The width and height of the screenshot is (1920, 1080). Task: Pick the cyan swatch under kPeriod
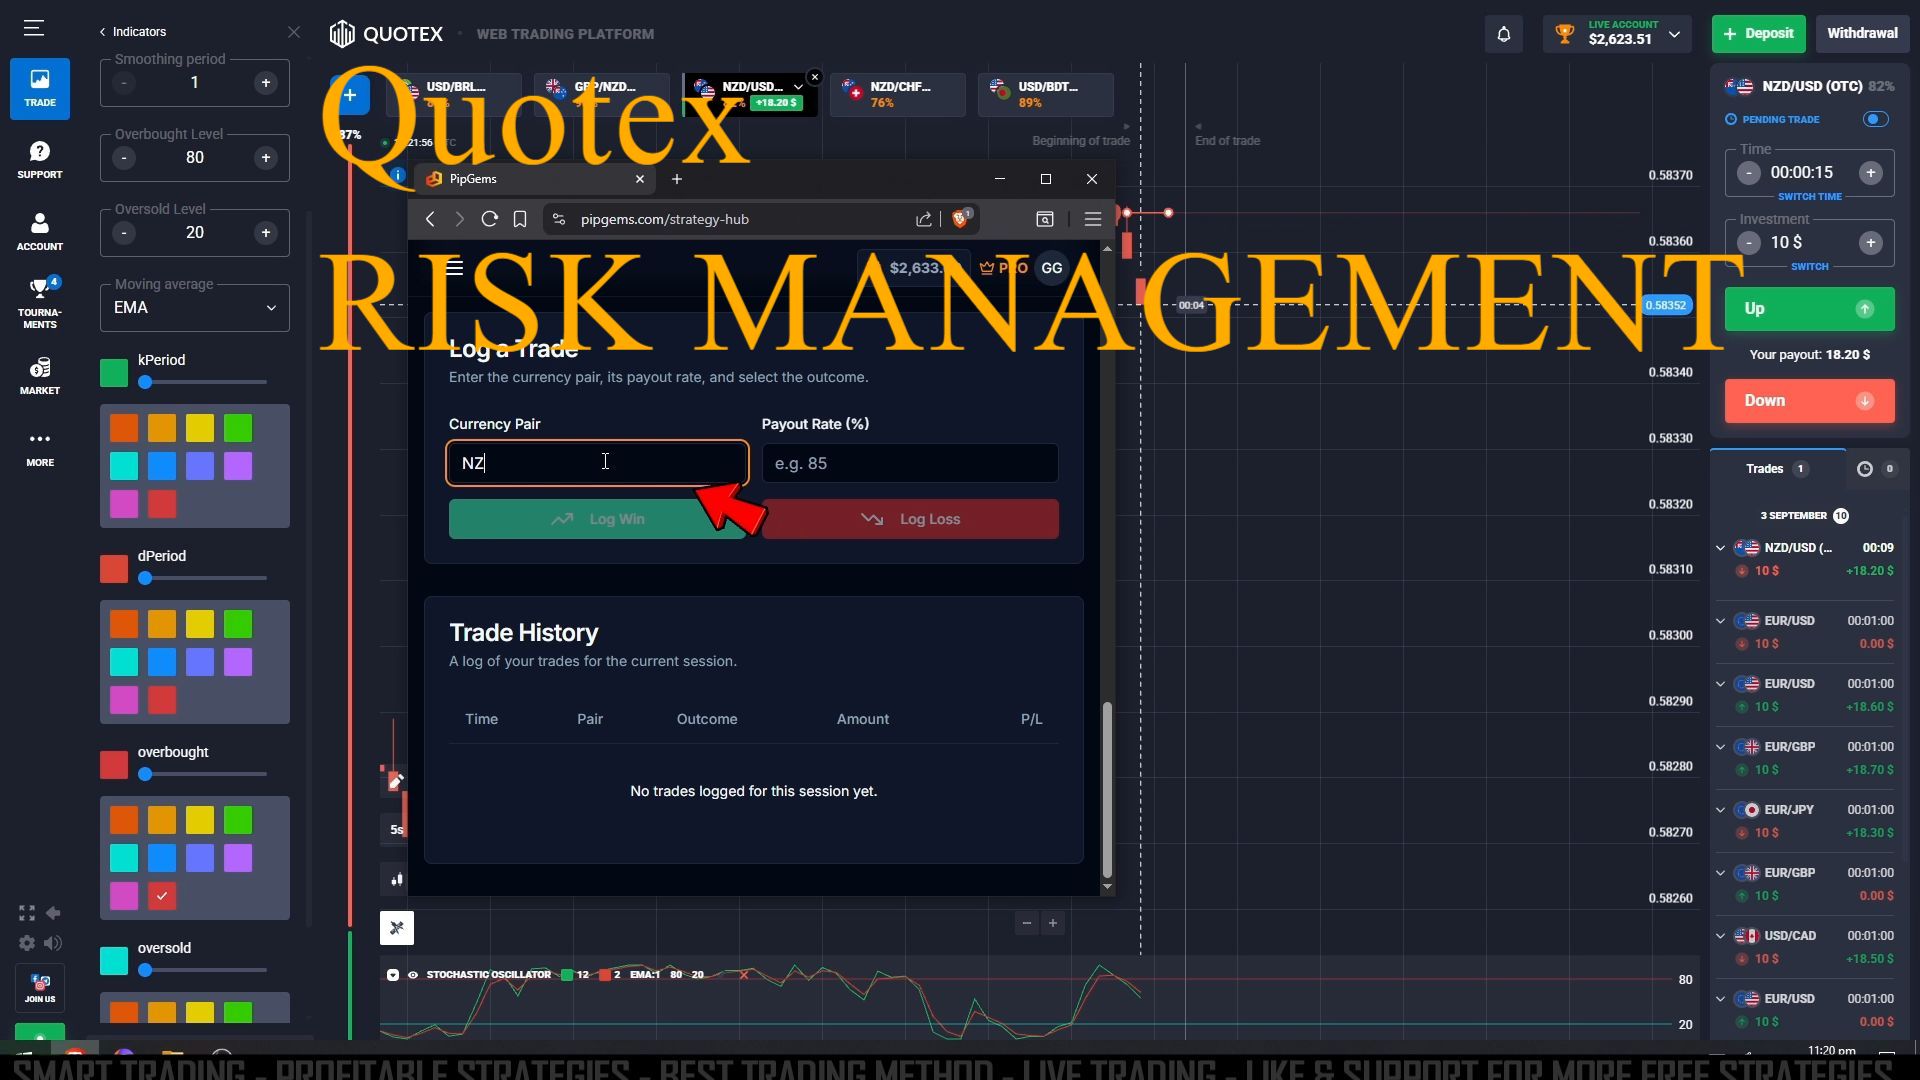click(124, 466)
